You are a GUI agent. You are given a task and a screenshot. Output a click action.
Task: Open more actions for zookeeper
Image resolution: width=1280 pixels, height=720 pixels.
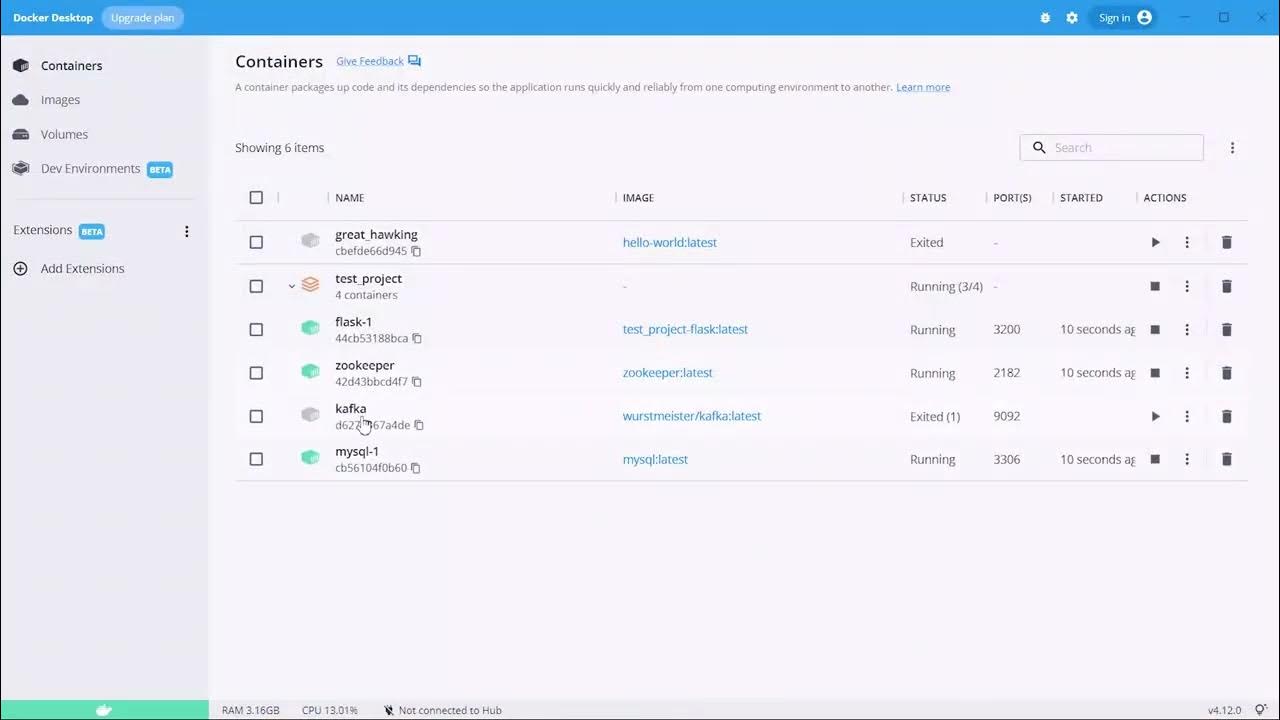(x=1187, y=373)
